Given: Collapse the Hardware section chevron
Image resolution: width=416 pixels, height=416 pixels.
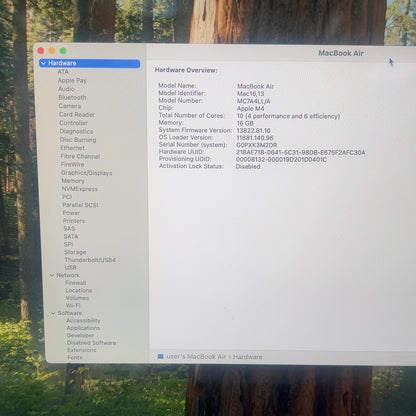Looking at the screenshot, I should (43, 63).
